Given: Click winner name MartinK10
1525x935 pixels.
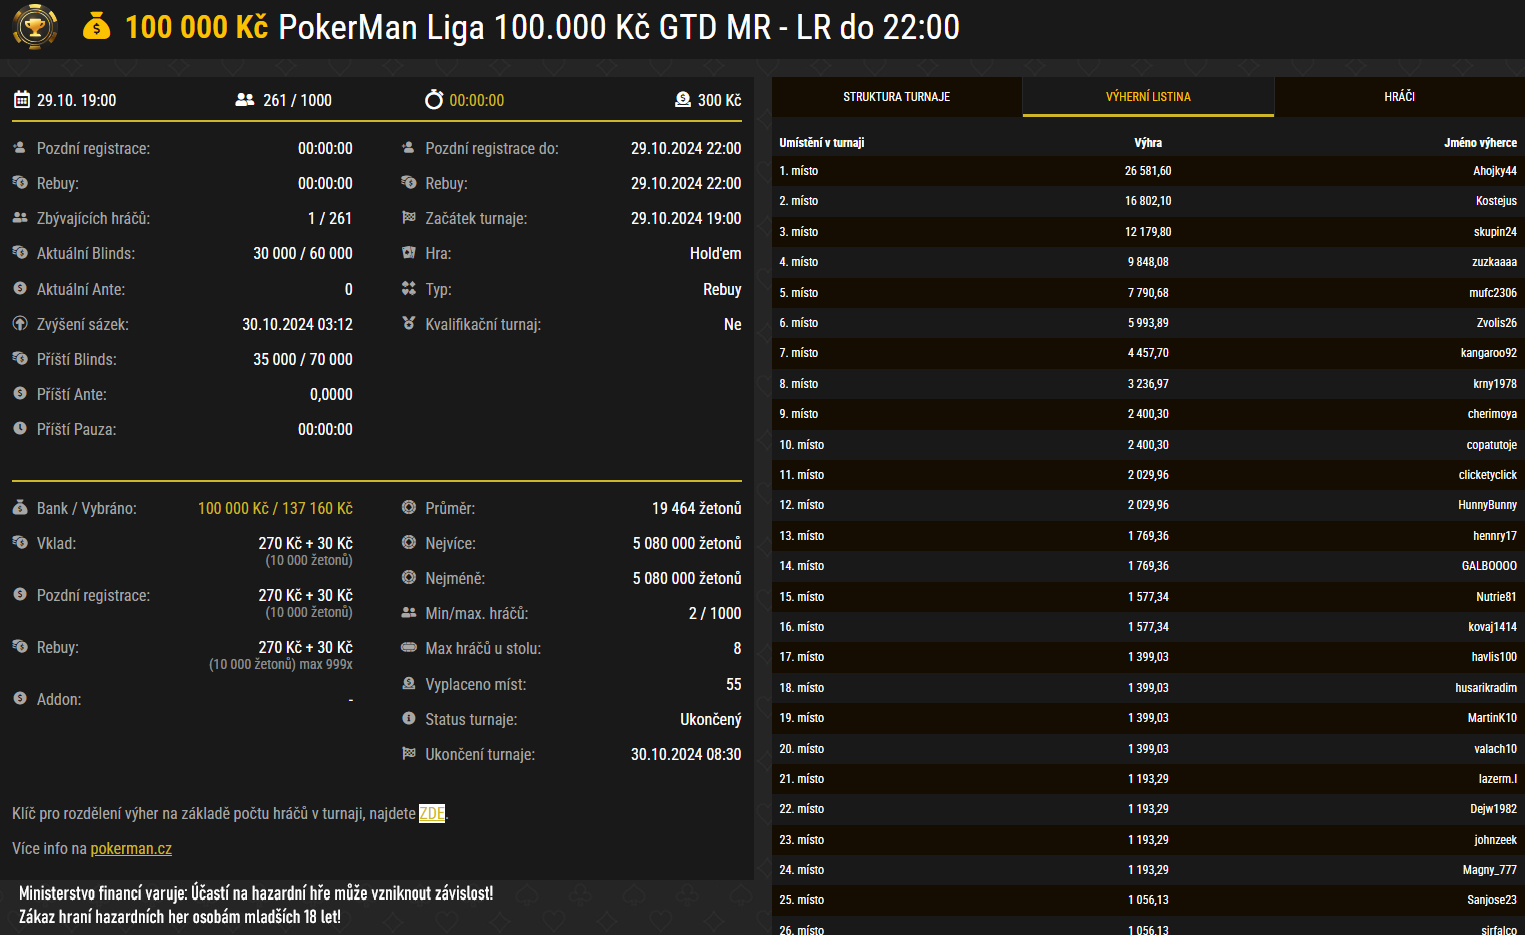Looking at the screenshot, I should click(1492, 718).
